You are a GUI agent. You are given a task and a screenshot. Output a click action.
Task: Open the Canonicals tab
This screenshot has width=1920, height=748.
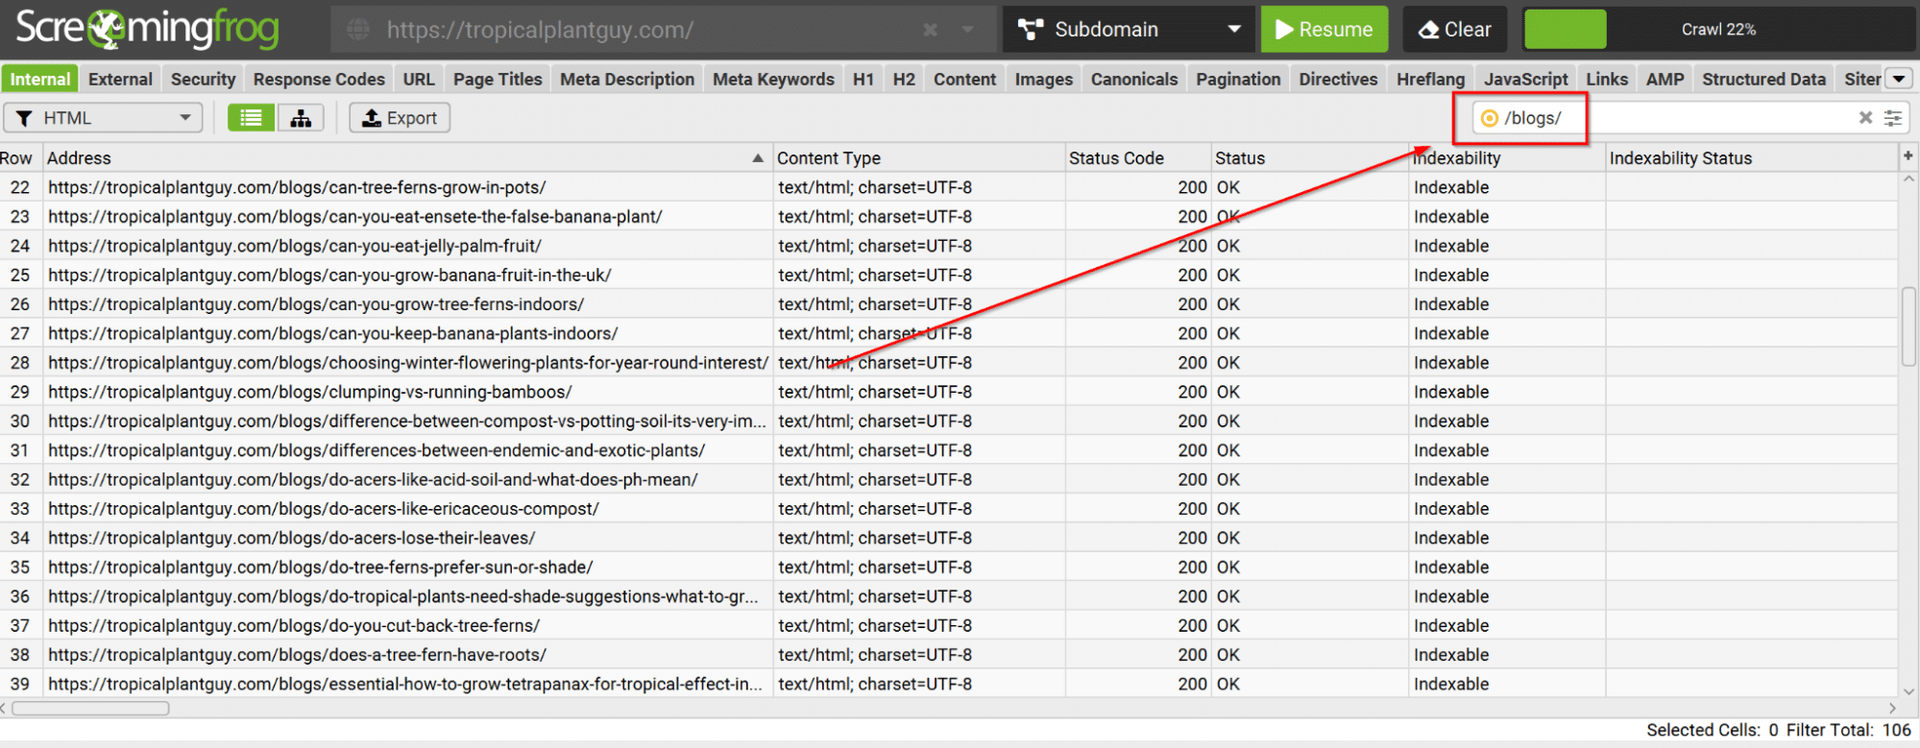point(1134,79)
